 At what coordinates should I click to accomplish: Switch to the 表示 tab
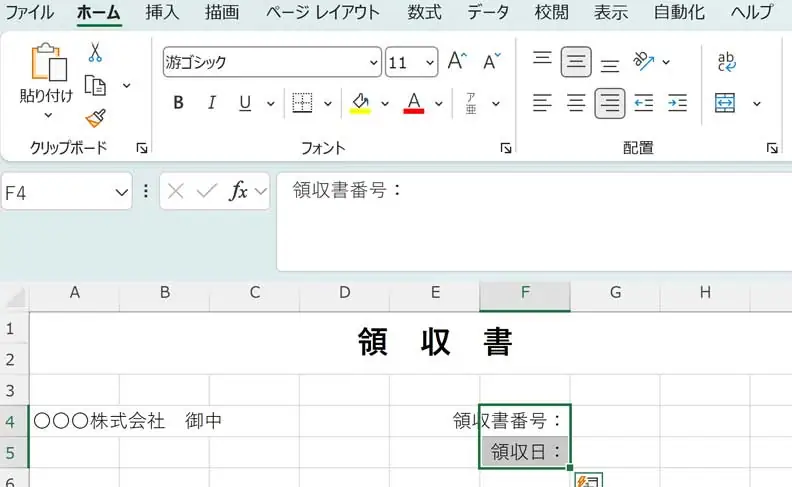click(611, 12)
